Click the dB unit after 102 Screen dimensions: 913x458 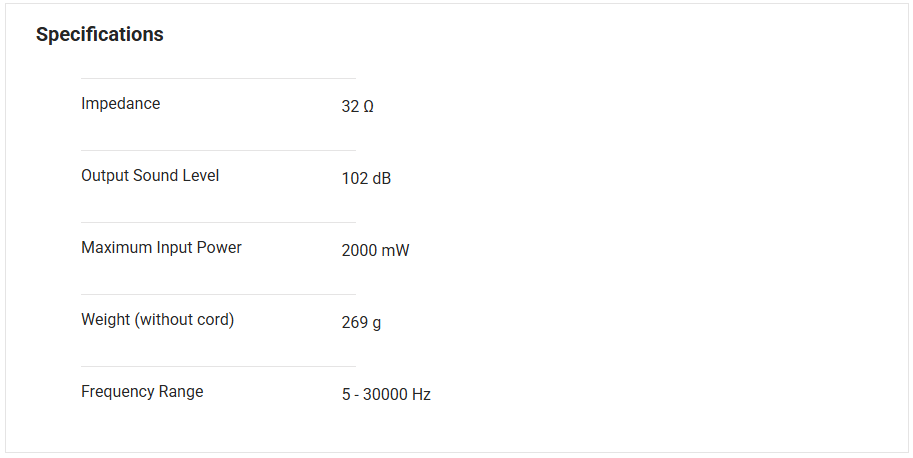(x=381, y=179)
